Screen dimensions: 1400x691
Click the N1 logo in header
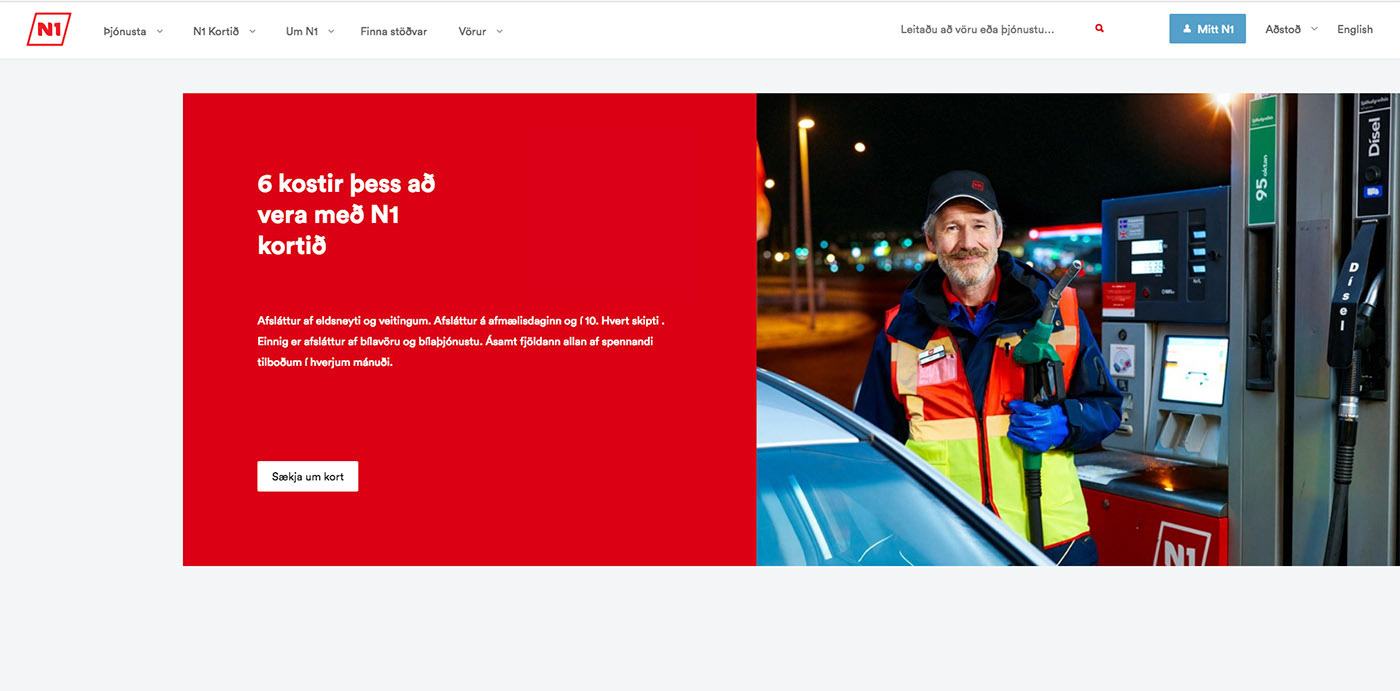49,29
